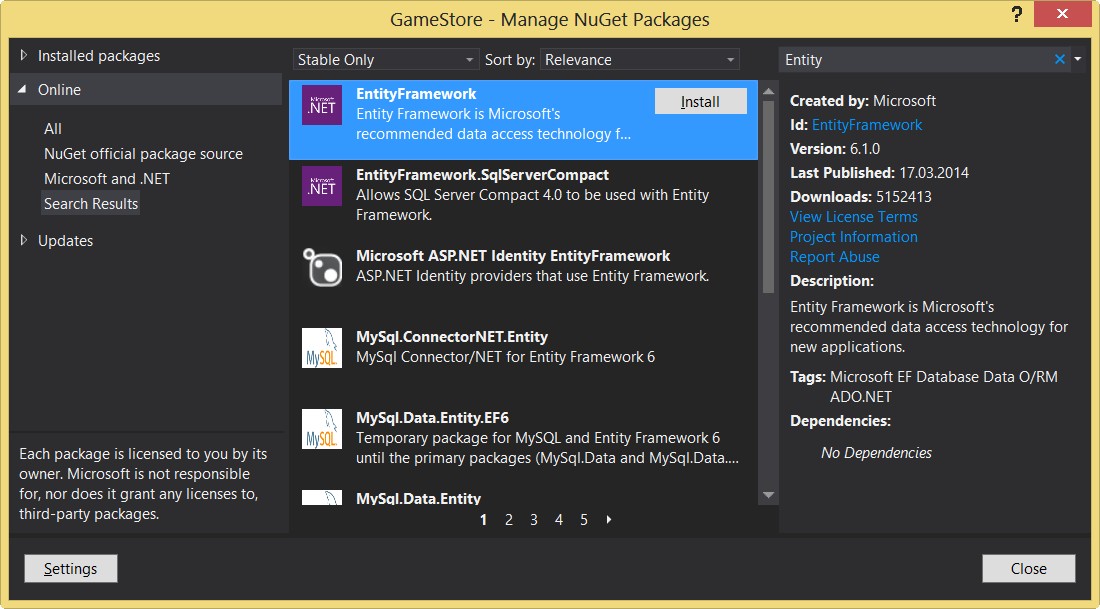Open EntityFramework Id link
Viewport: 1100px width, 609px height.
click(866, 125)
